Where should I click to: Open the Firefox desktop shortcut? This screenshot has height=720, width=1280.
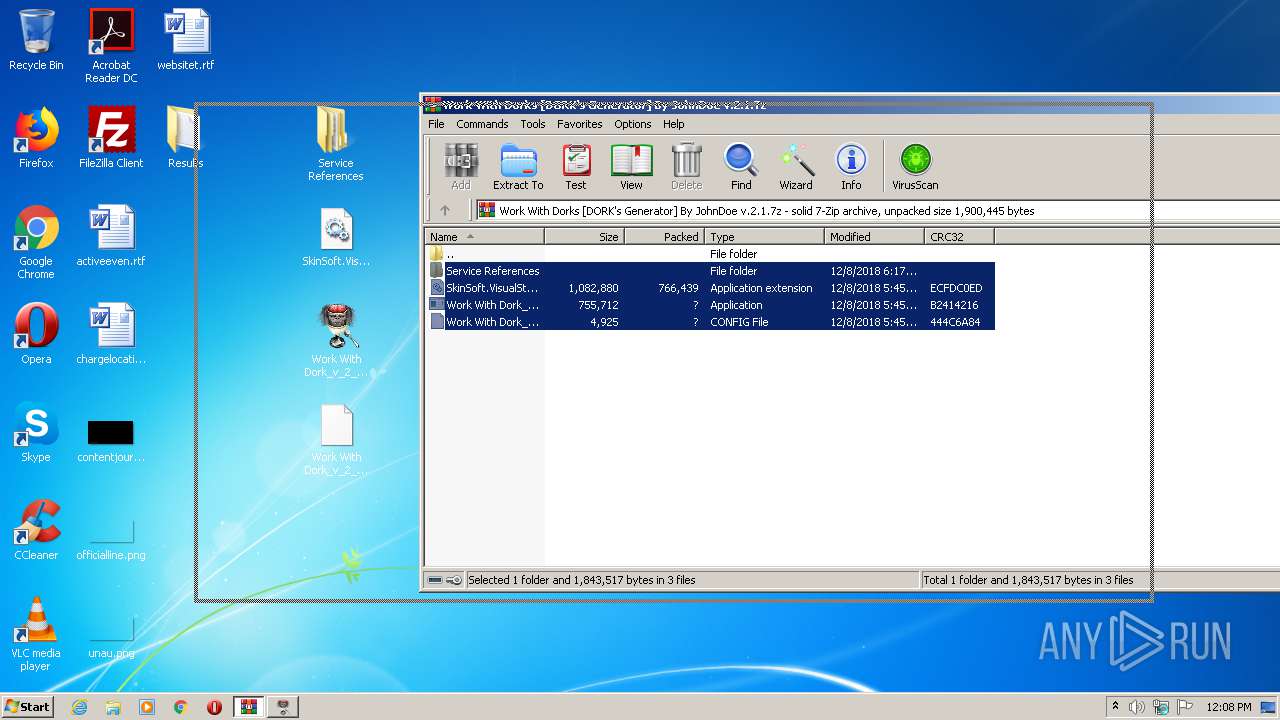pyautogui.click(x=36, y=138)
